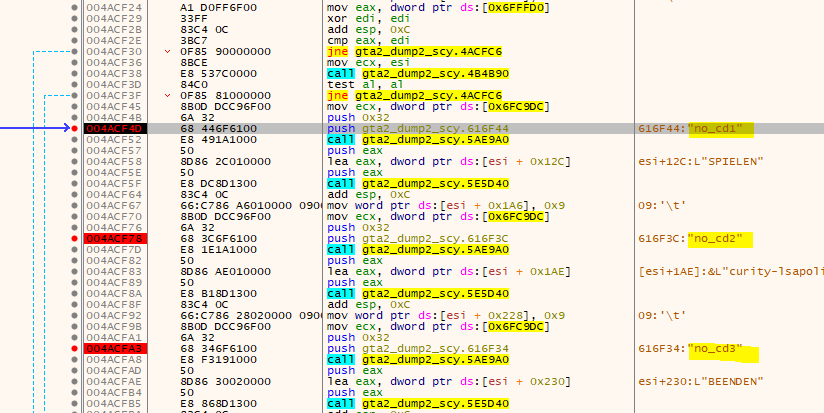The height and width of the screenshot is (413, 824).
Task: Select the highlighted address 004ACF4D
Action: [x=115, y=128]
